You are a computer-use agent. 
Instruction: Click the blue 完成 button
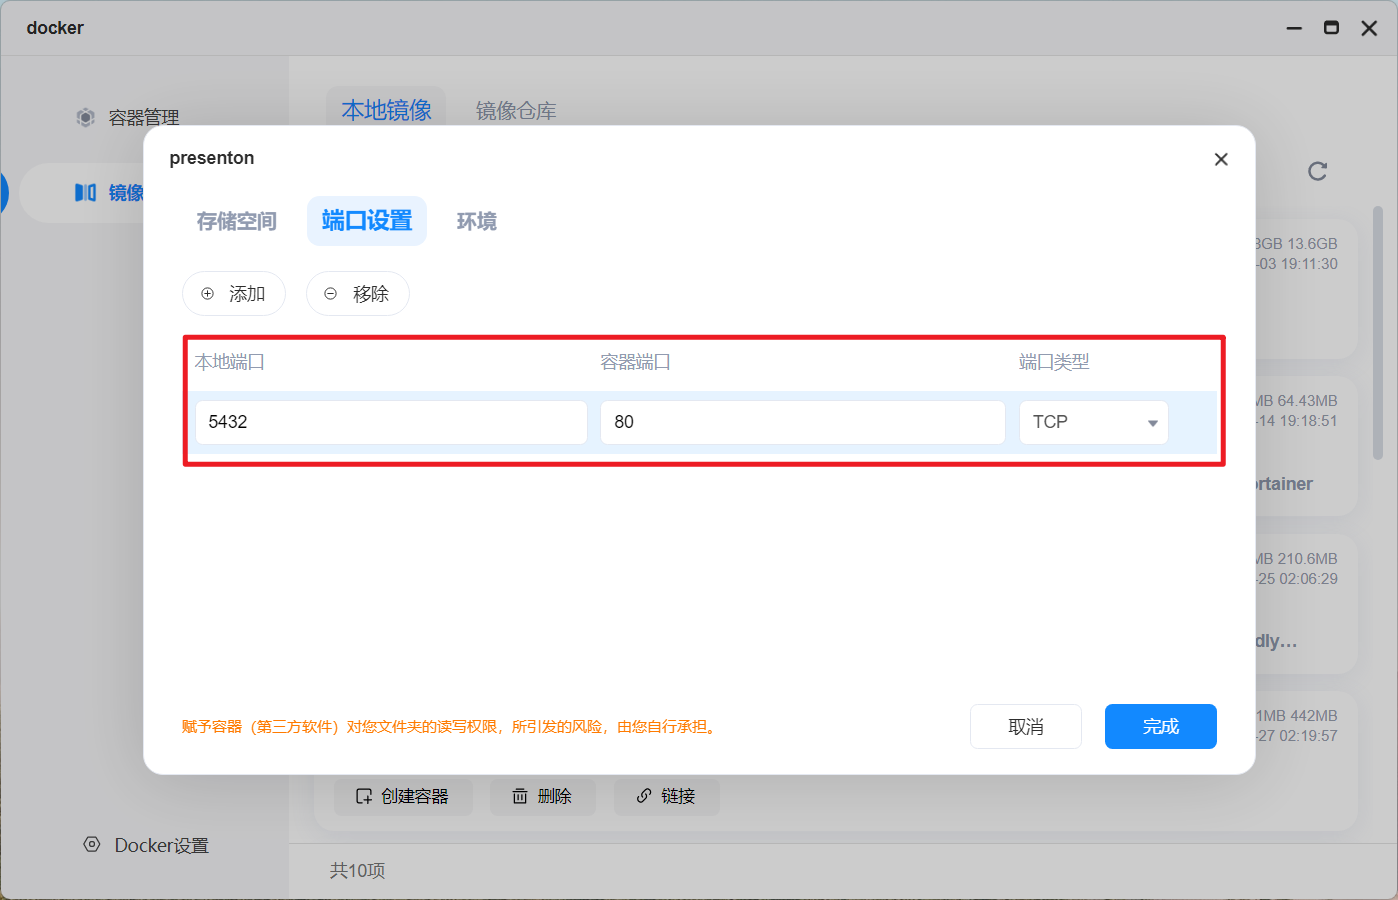point(1161,727)
